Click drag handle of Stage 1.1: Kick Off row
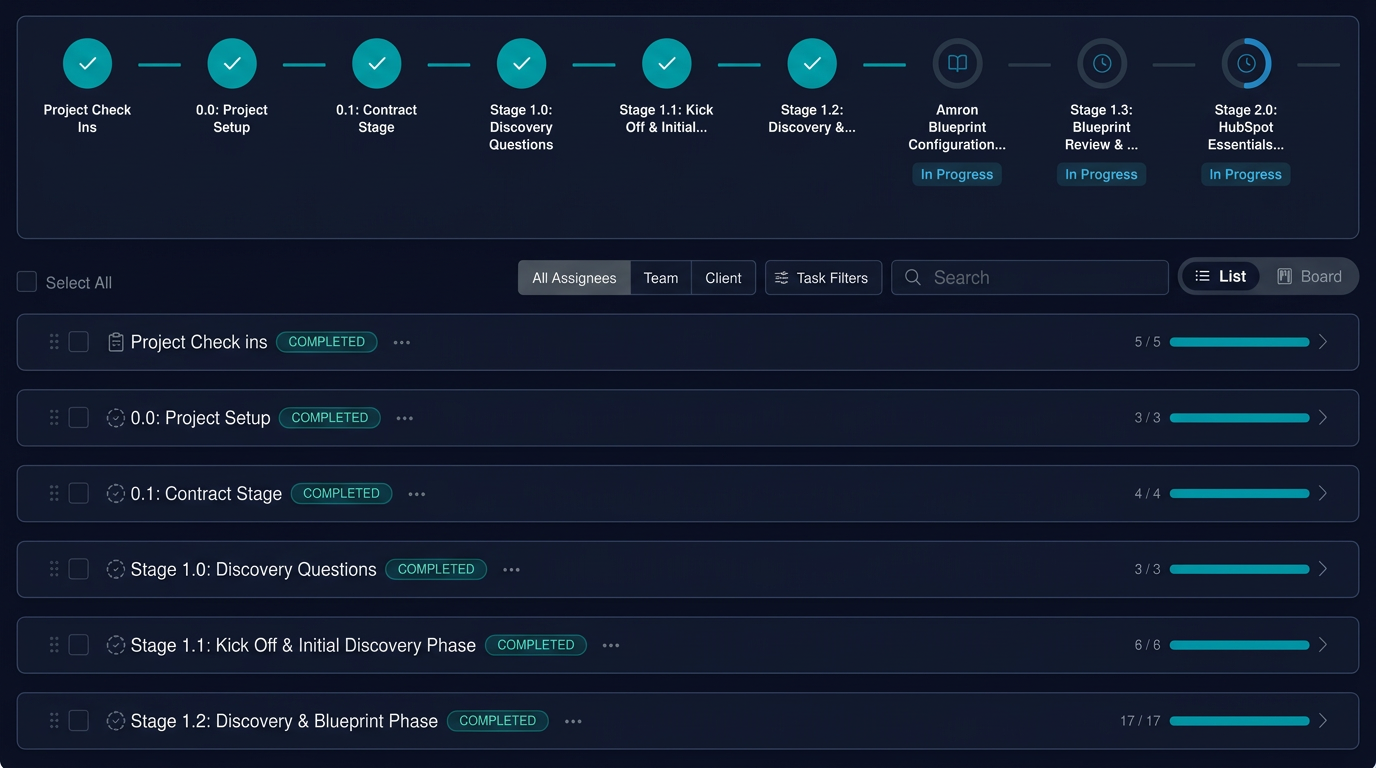Viewport: 1376px width, 768px height. point(54,645)
